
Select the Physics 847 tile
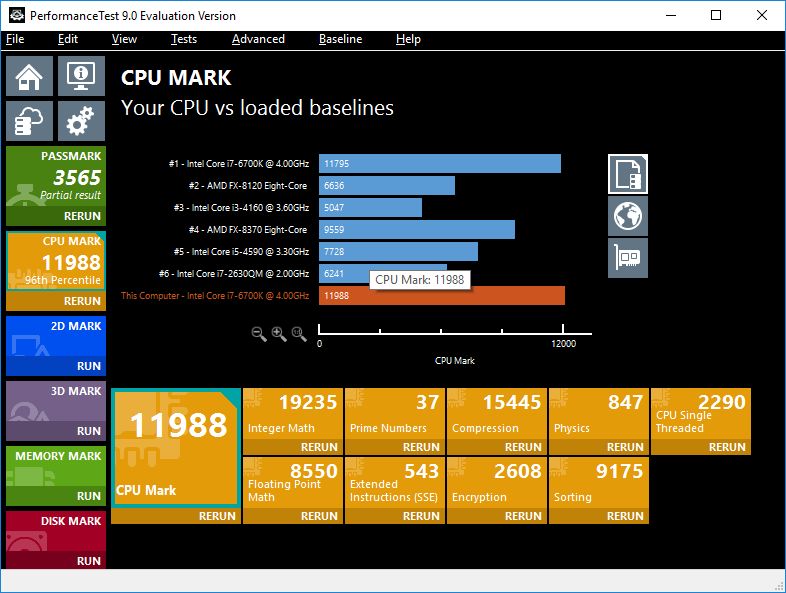pos(599,414)
